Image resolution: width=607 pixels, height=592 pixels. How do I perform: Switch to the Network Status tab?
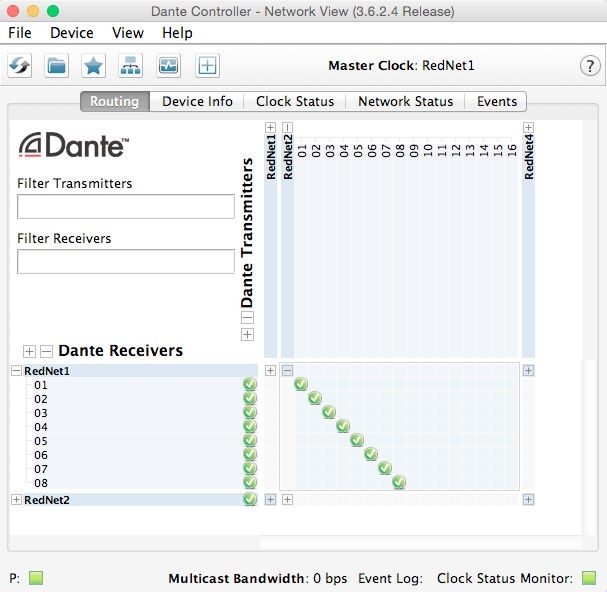[x=405, y=101]
